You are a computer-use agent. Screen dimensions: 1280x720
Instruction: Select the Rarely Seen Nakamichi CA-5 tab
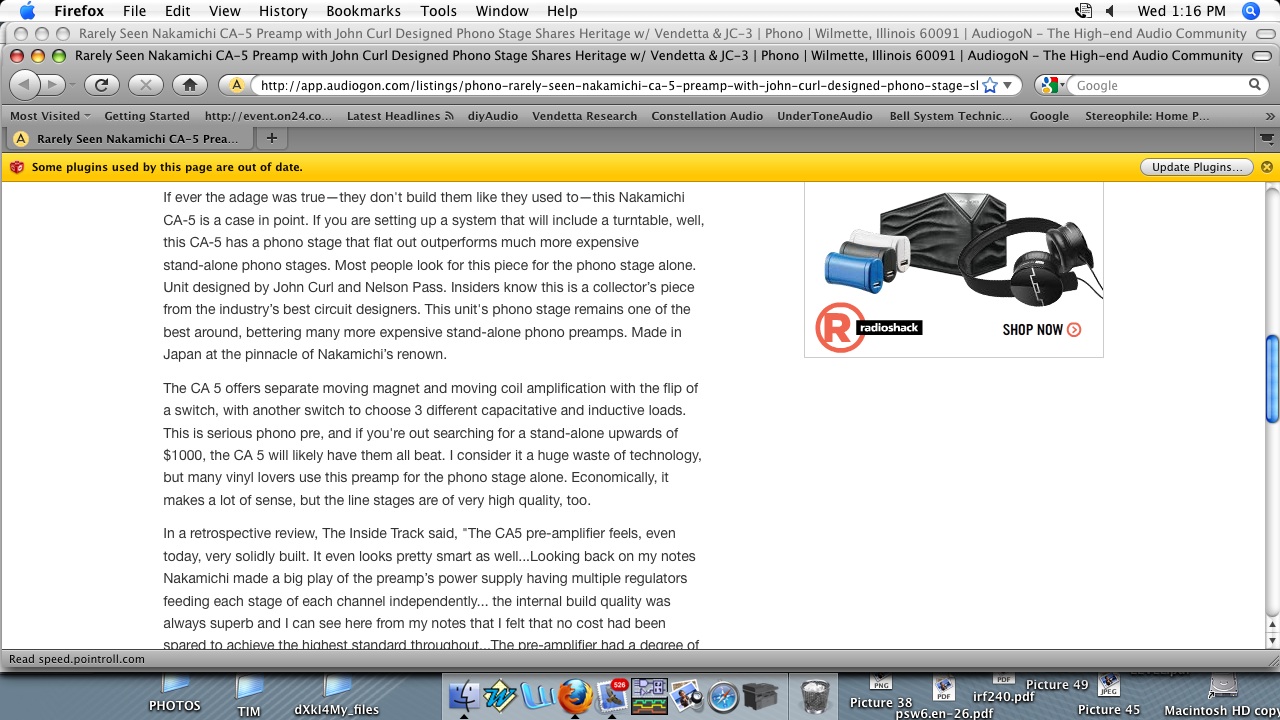(127, 139)
